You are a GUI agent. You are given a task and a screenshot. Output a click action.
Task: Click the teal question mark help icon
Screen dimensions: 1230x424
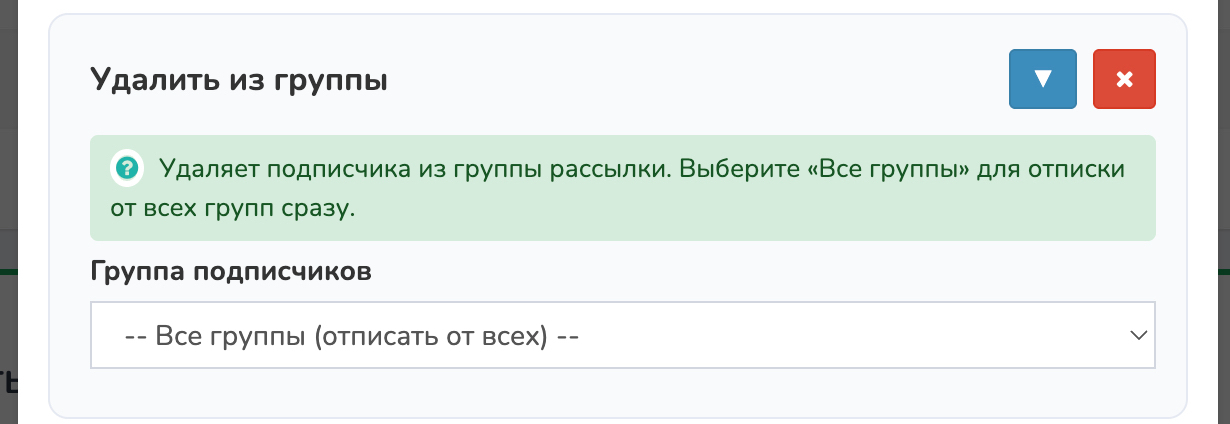pyautogui.click(x=126, y=167)
